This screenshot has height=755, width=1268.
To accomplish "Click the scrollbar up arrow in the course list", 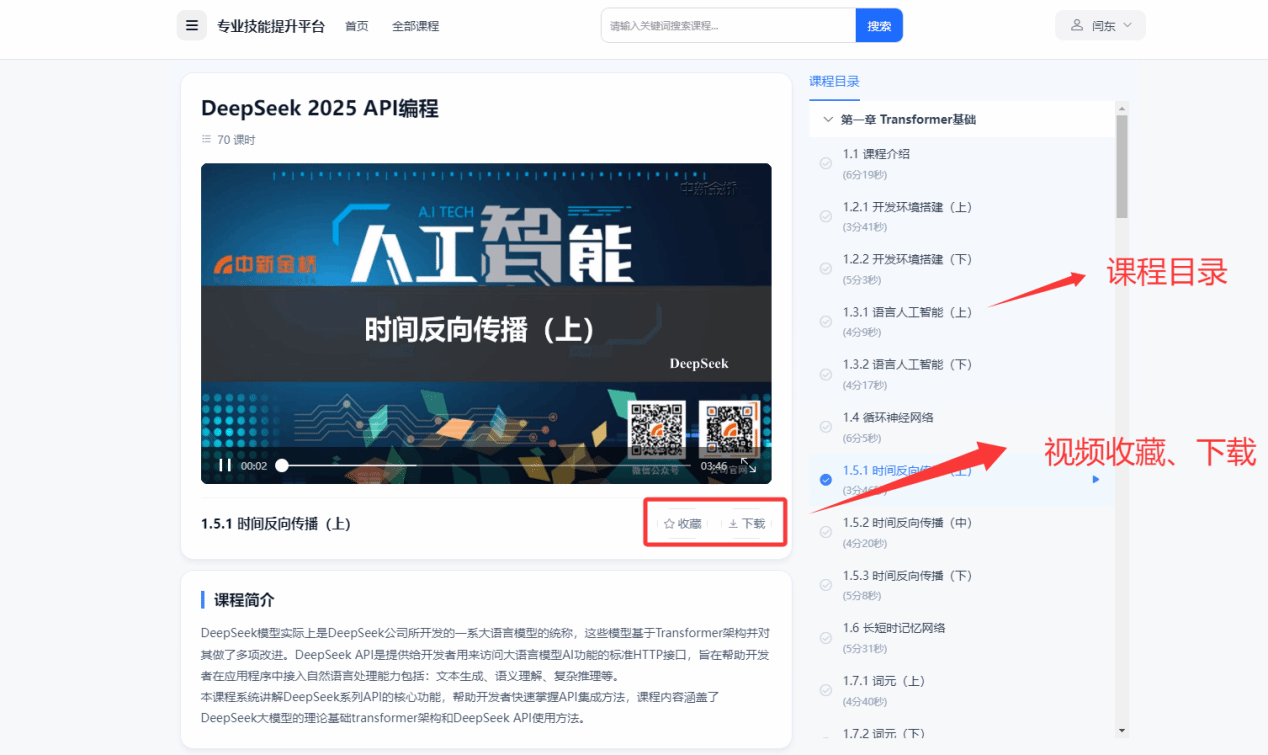I will (1122, 108).
